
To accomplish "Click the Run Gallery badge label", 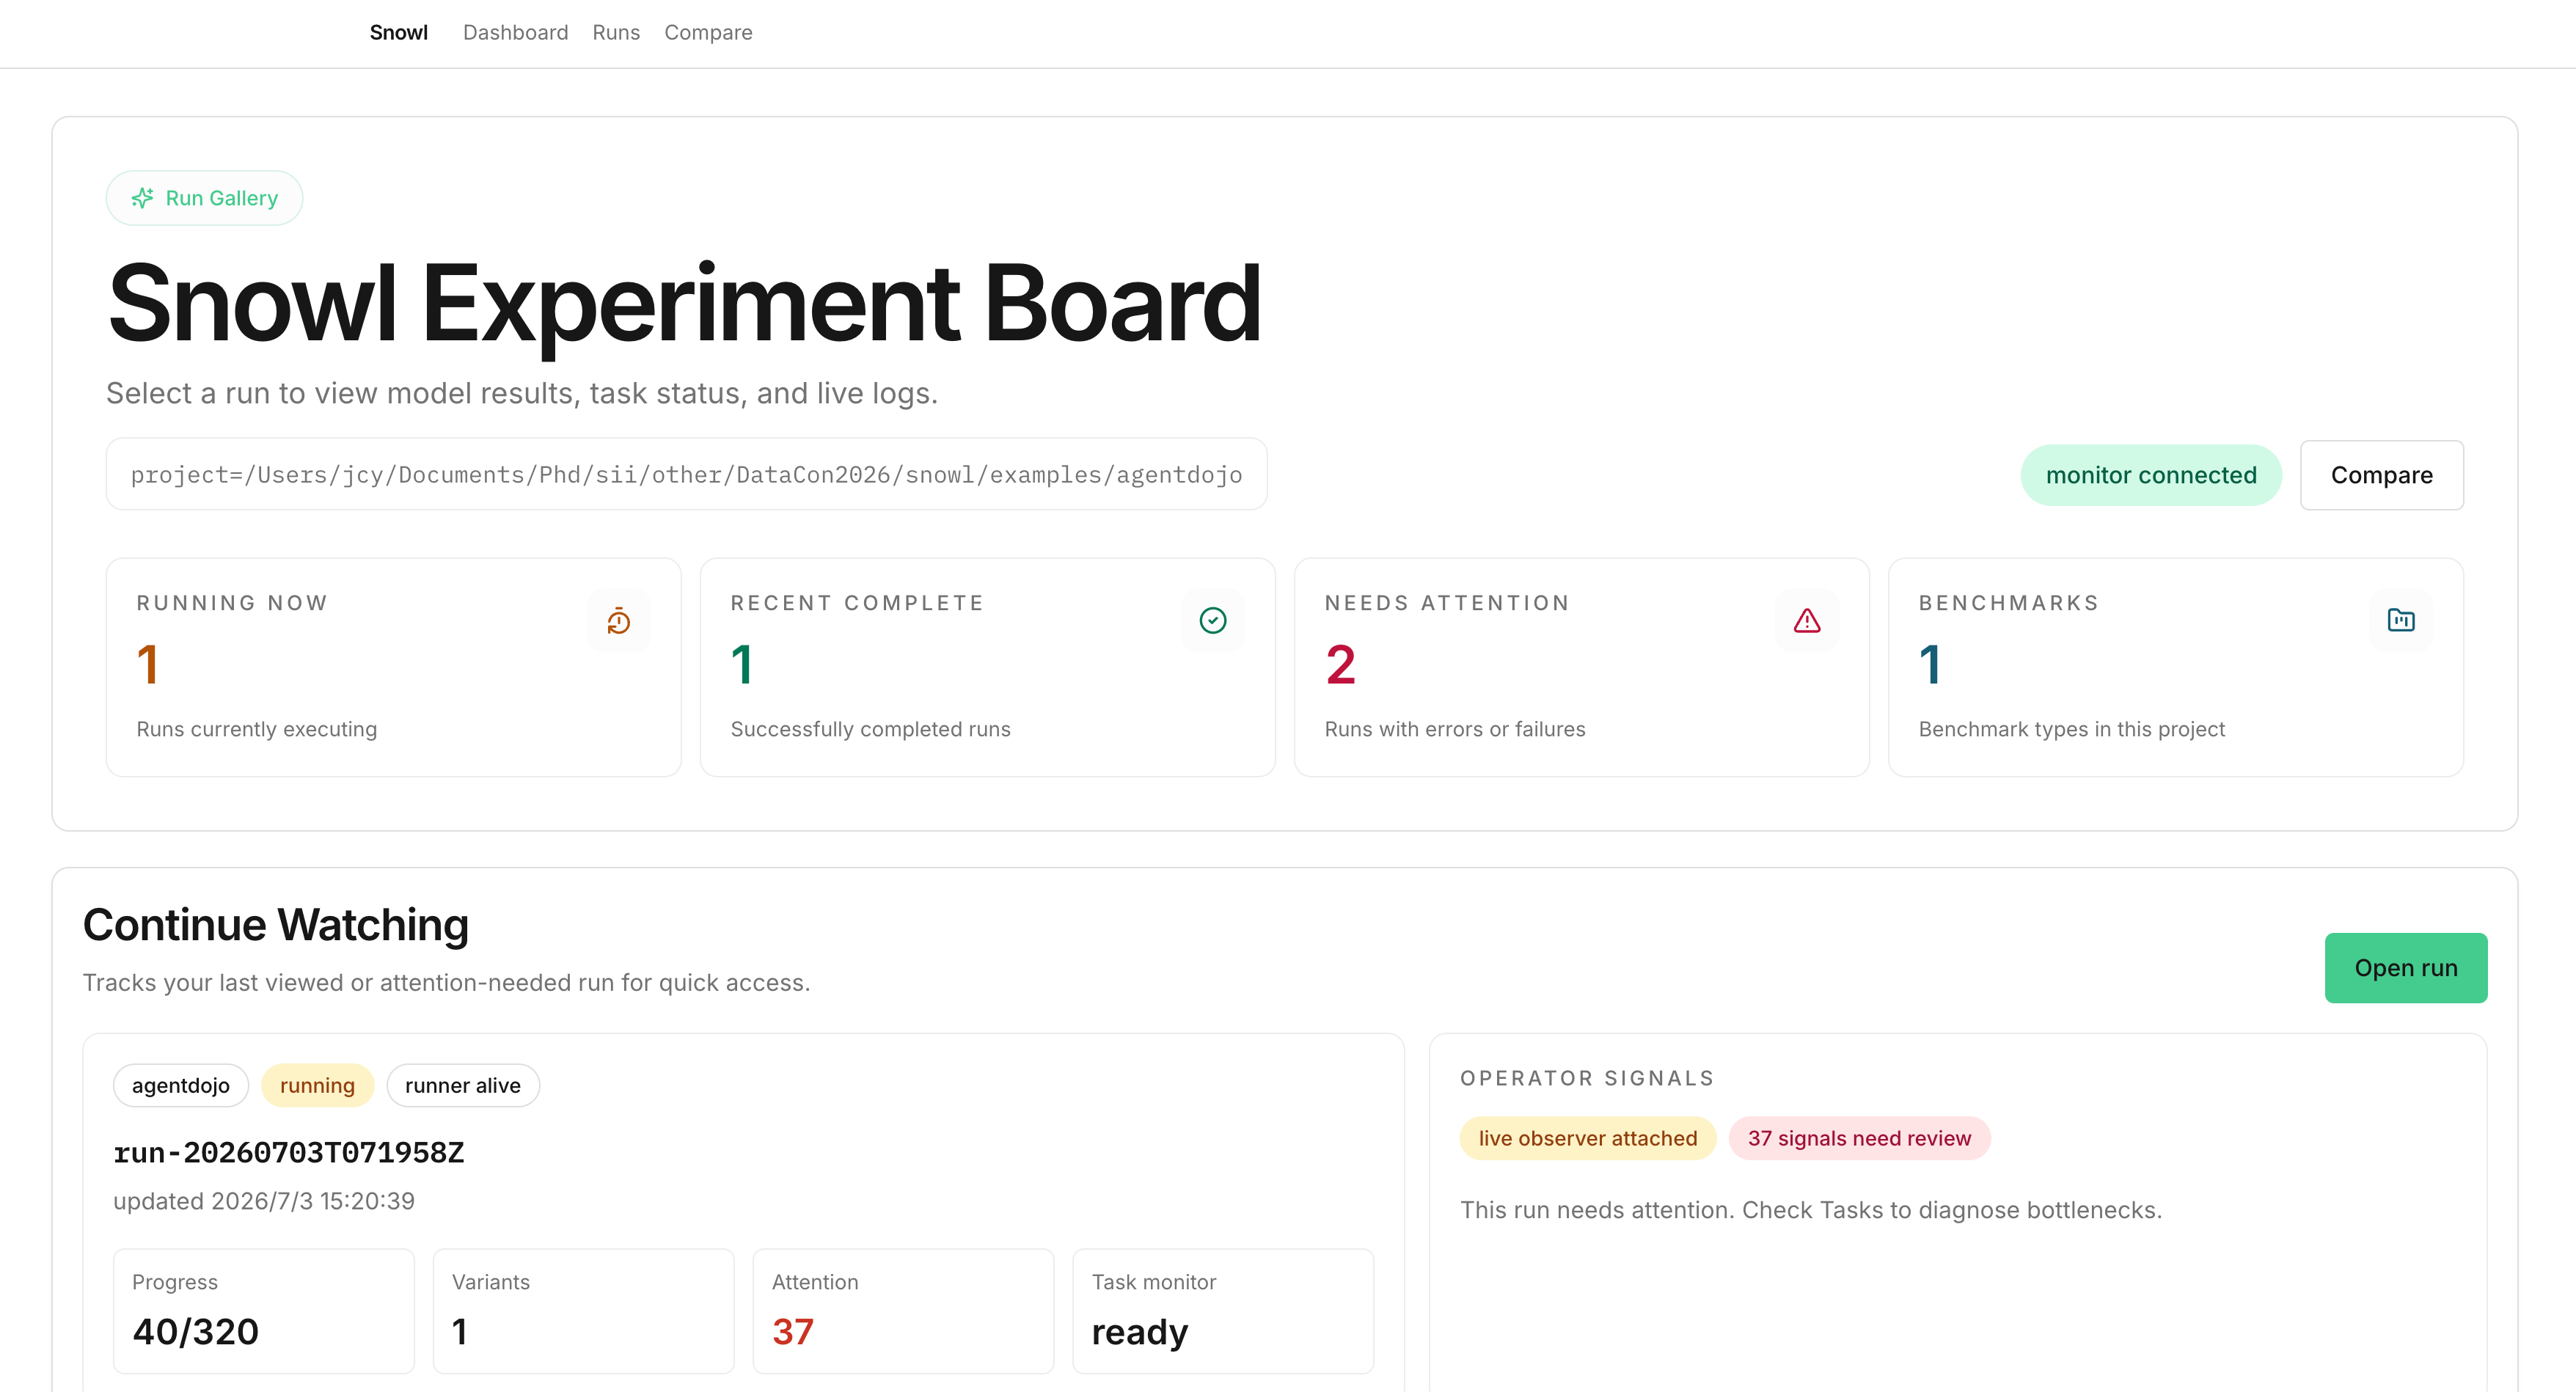I will click(x=221, y=198).
